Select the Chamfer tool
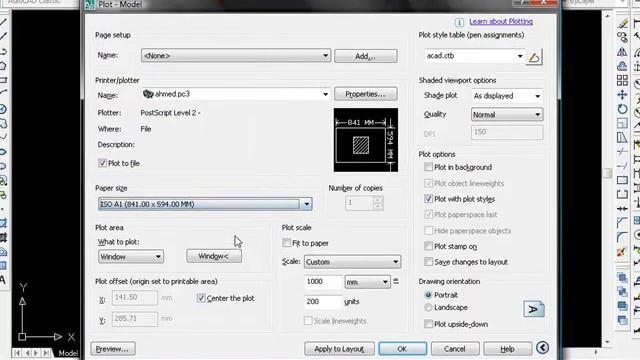This screenshot has width=640, height=360. (x=622, y=223)
